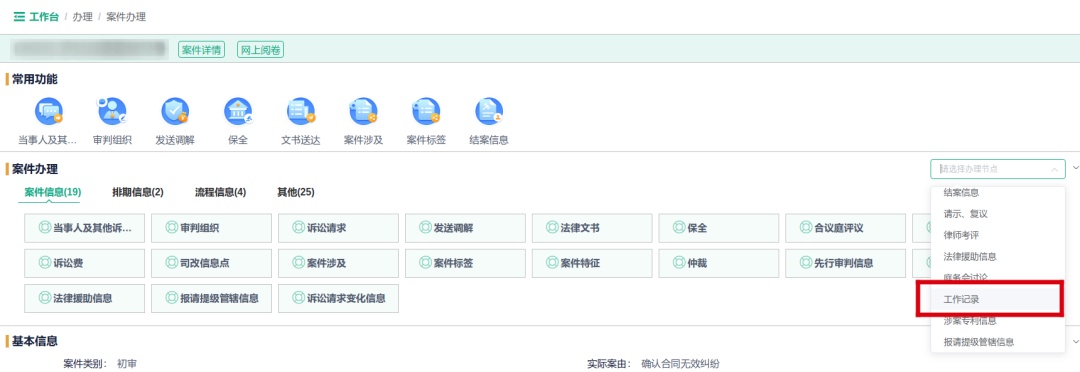Open the 诉讼请求 case info card
The height and width of the screenshot is (372, 1080).
click(x=338, y=228)
